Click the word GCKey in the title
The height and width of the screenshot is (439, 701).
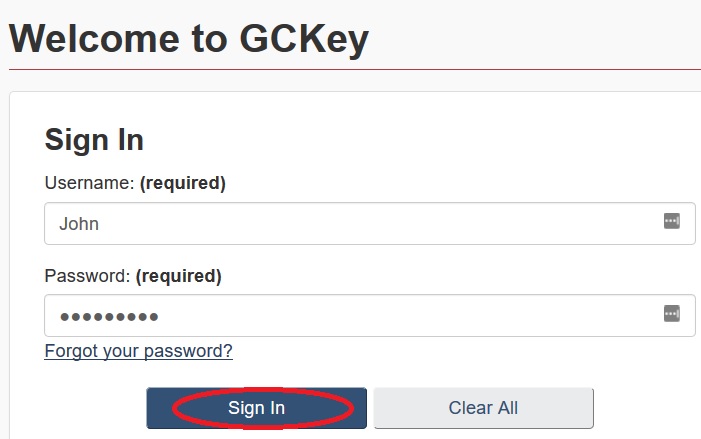(x=304, y=39)
